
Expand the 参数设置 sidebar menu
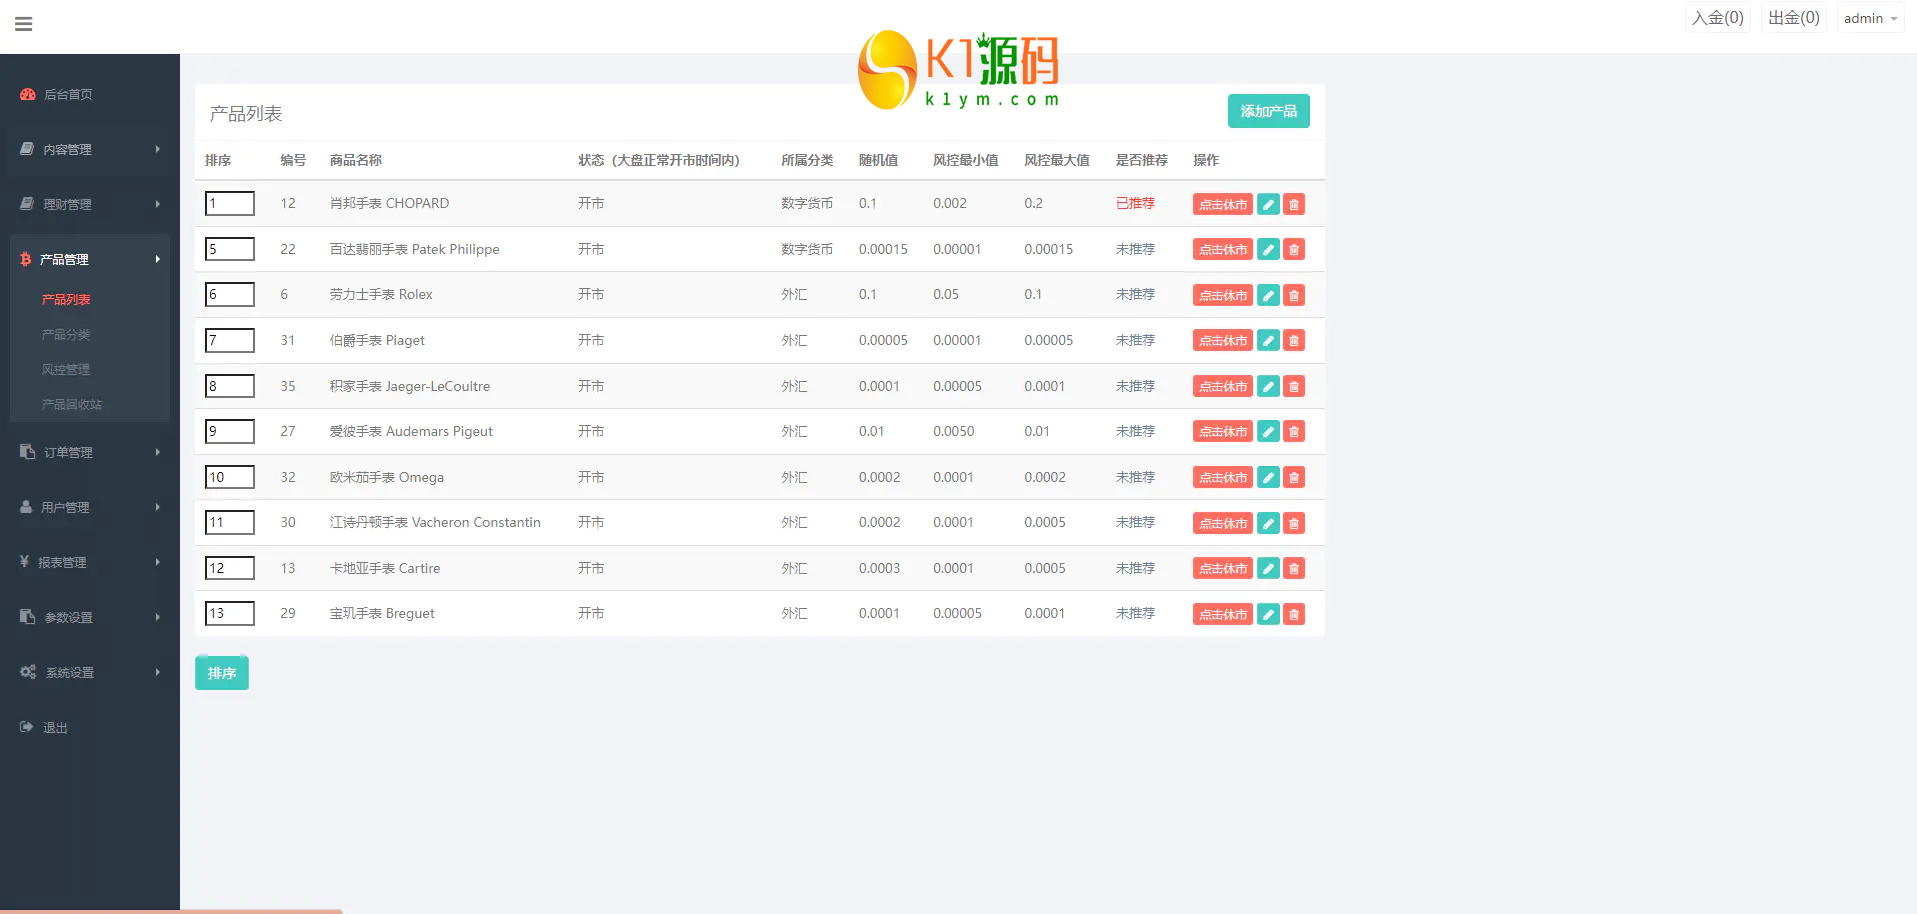coord(90,617)
